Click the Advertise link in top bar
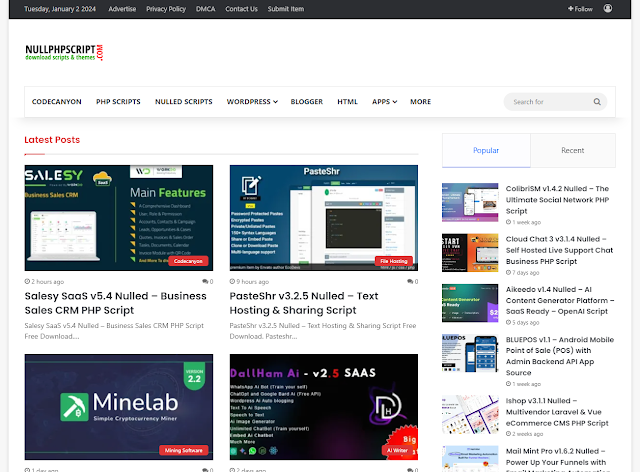Screen dimensions: 640x472 point(122,9)
